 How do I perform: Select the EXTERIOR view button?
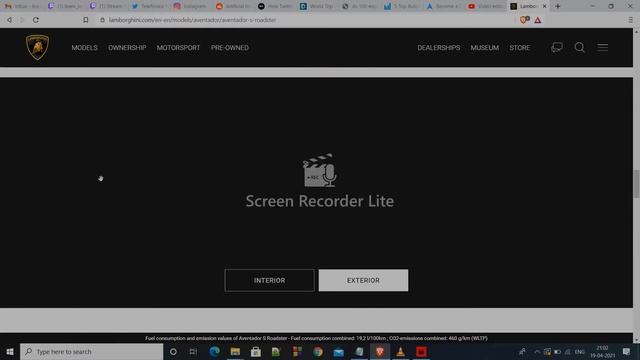pyautogui.click(x=363, y=280)
